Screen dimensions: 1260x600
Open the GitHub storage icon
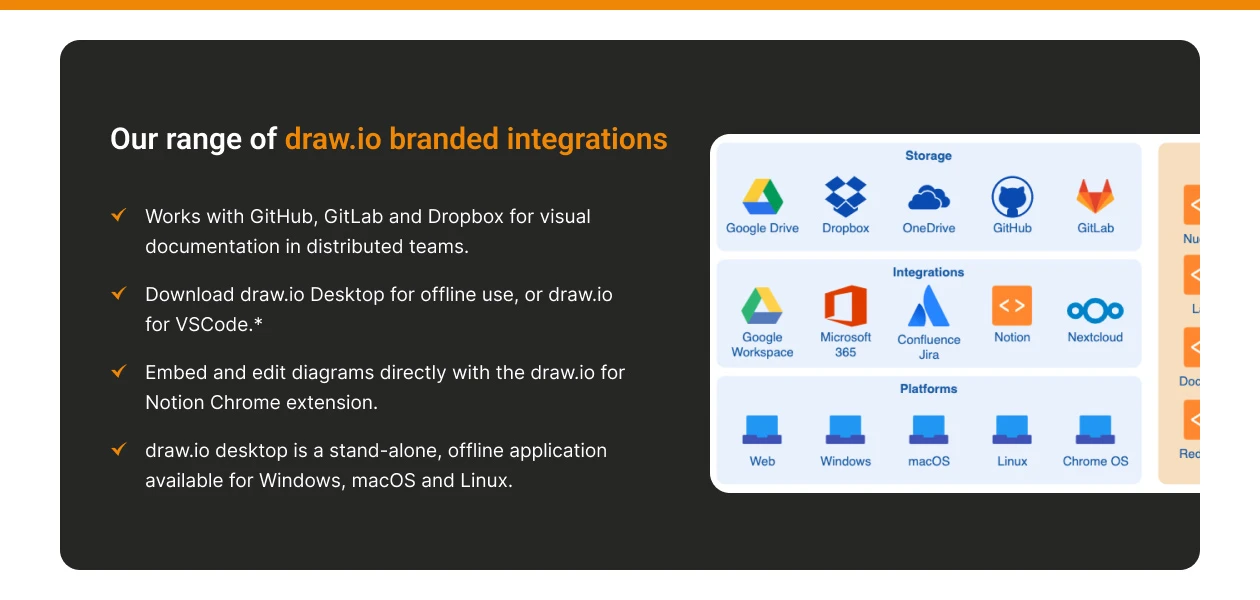(1012, 197)
